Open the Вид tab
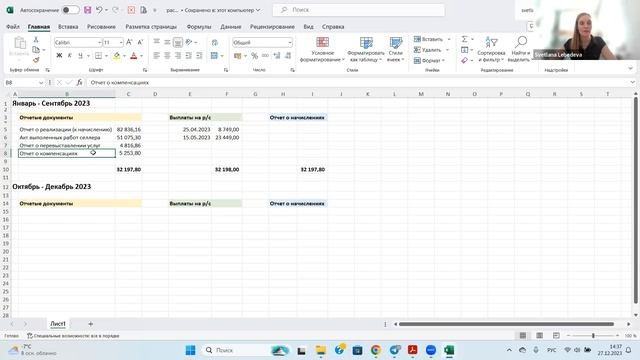 click(x=309, y=27)
